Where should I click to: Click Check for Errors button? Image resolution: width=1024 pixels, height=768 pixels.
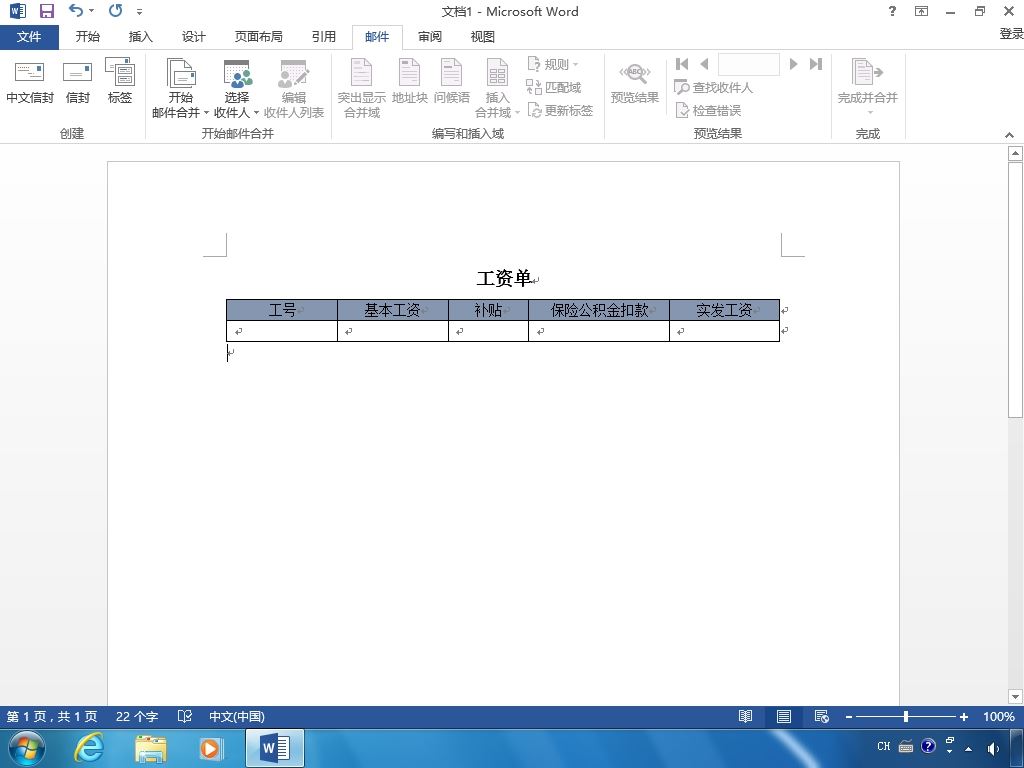click(x=709, y=110)
